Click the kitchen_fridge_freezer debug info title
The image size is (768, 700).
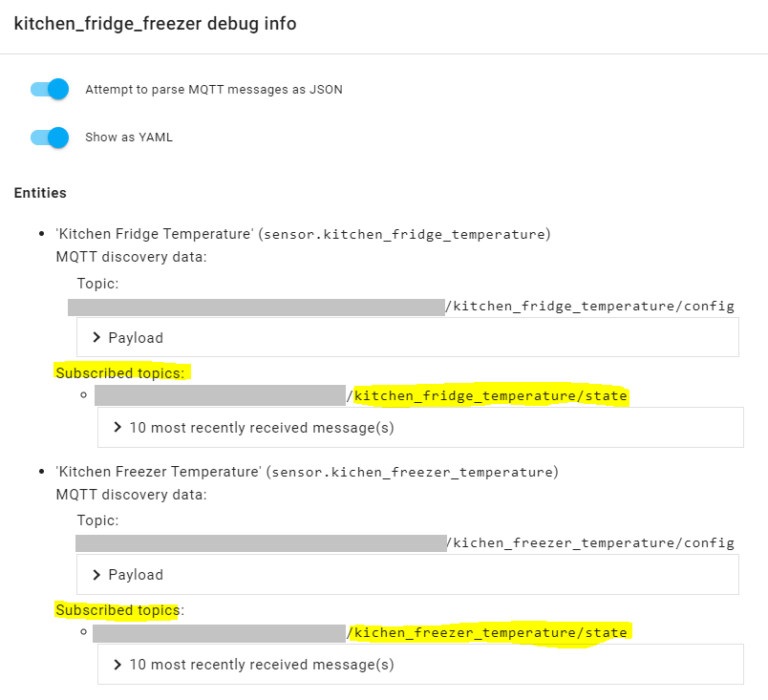click(x=155, y=24)
